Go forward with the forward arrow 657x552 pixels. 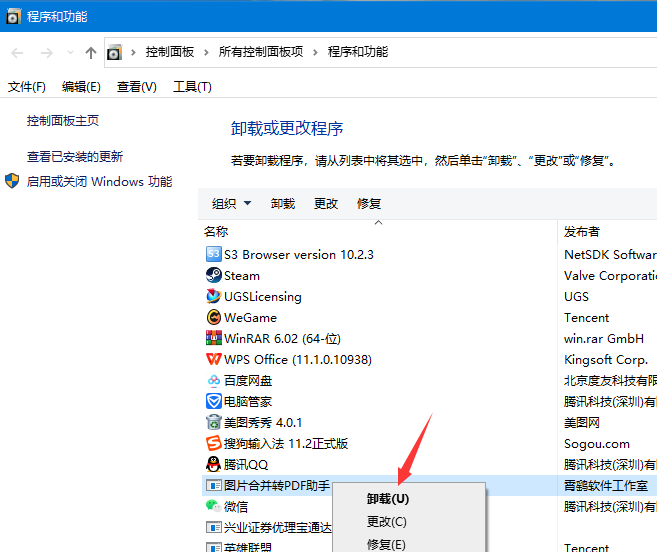(x=47, y=53)
